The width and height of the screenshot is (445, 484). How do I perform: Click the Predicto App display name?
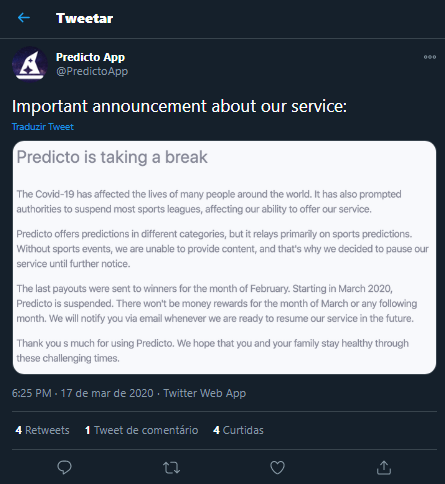90,57
